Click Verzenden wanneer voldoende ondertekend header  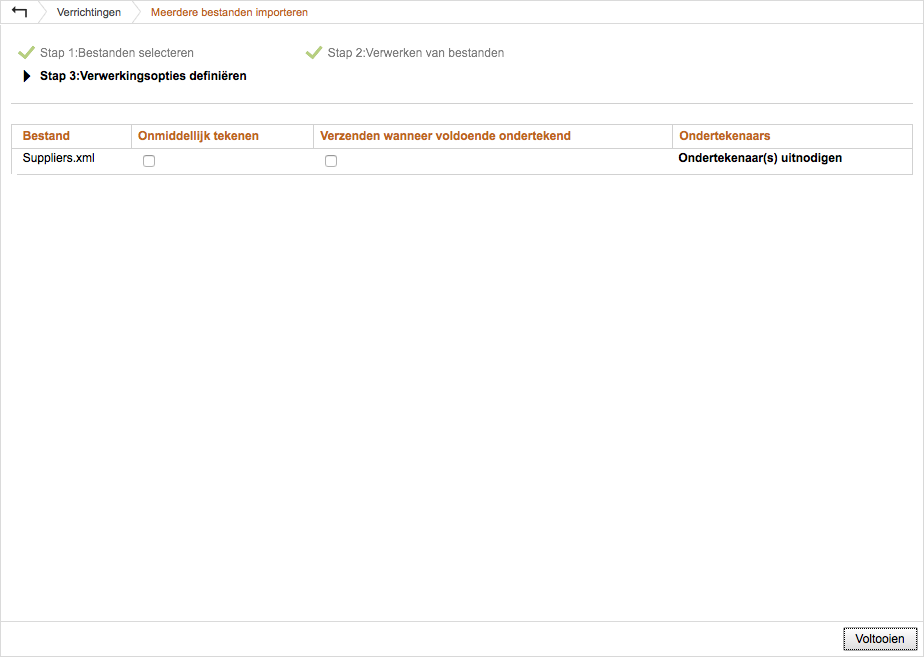click(445, 136)
